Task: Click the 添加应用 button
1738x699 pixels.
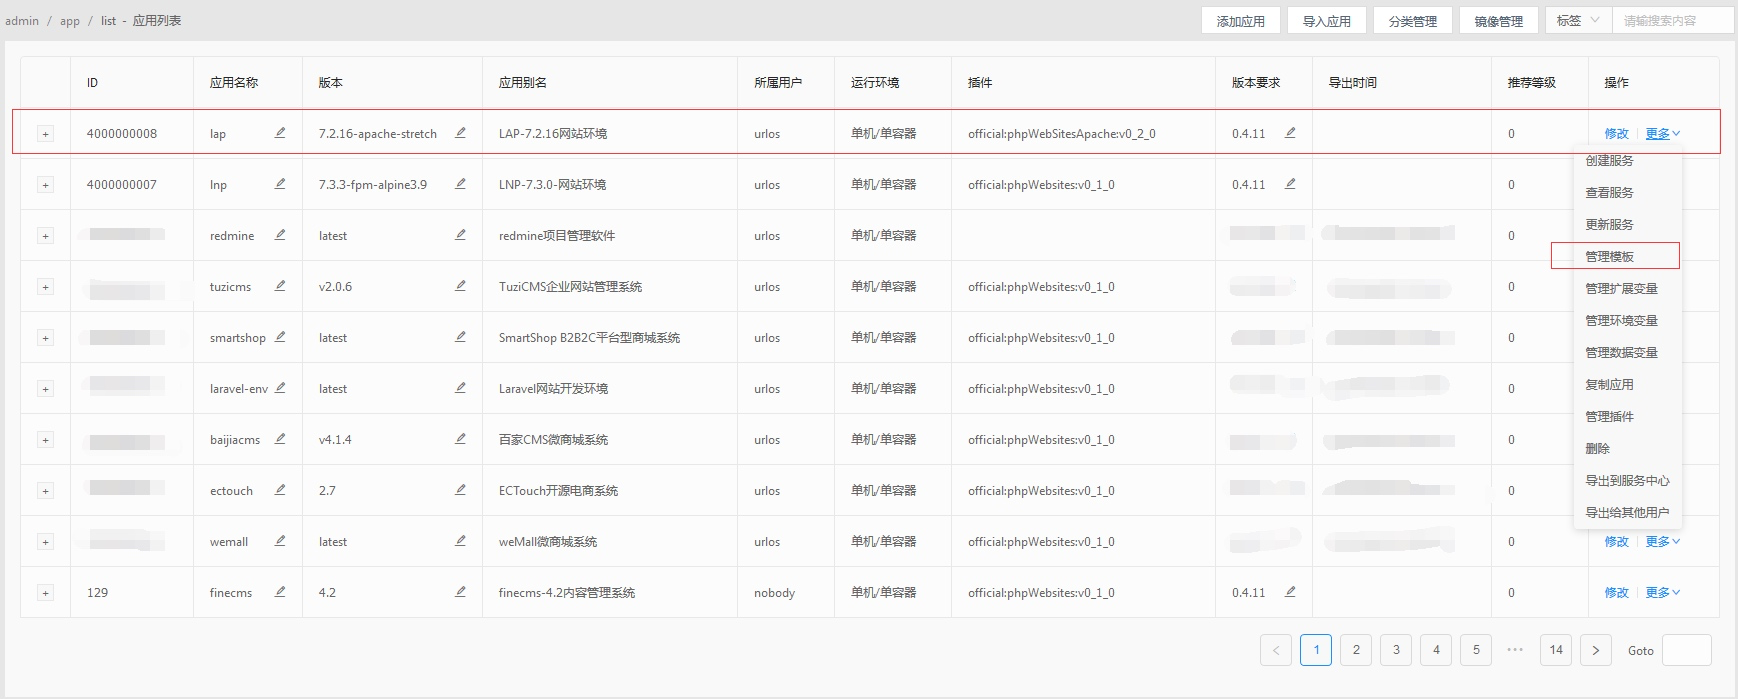Action: tap(1241, 20)
